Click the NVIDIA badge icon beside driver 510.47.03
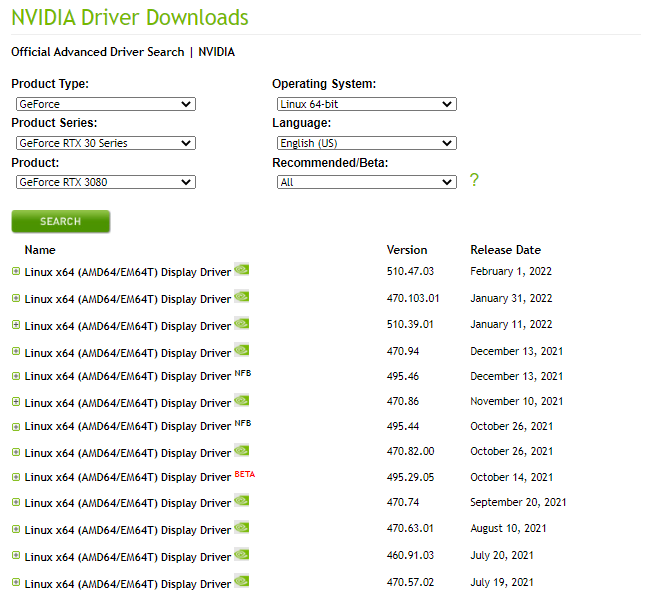 click(x=242, y=269)
